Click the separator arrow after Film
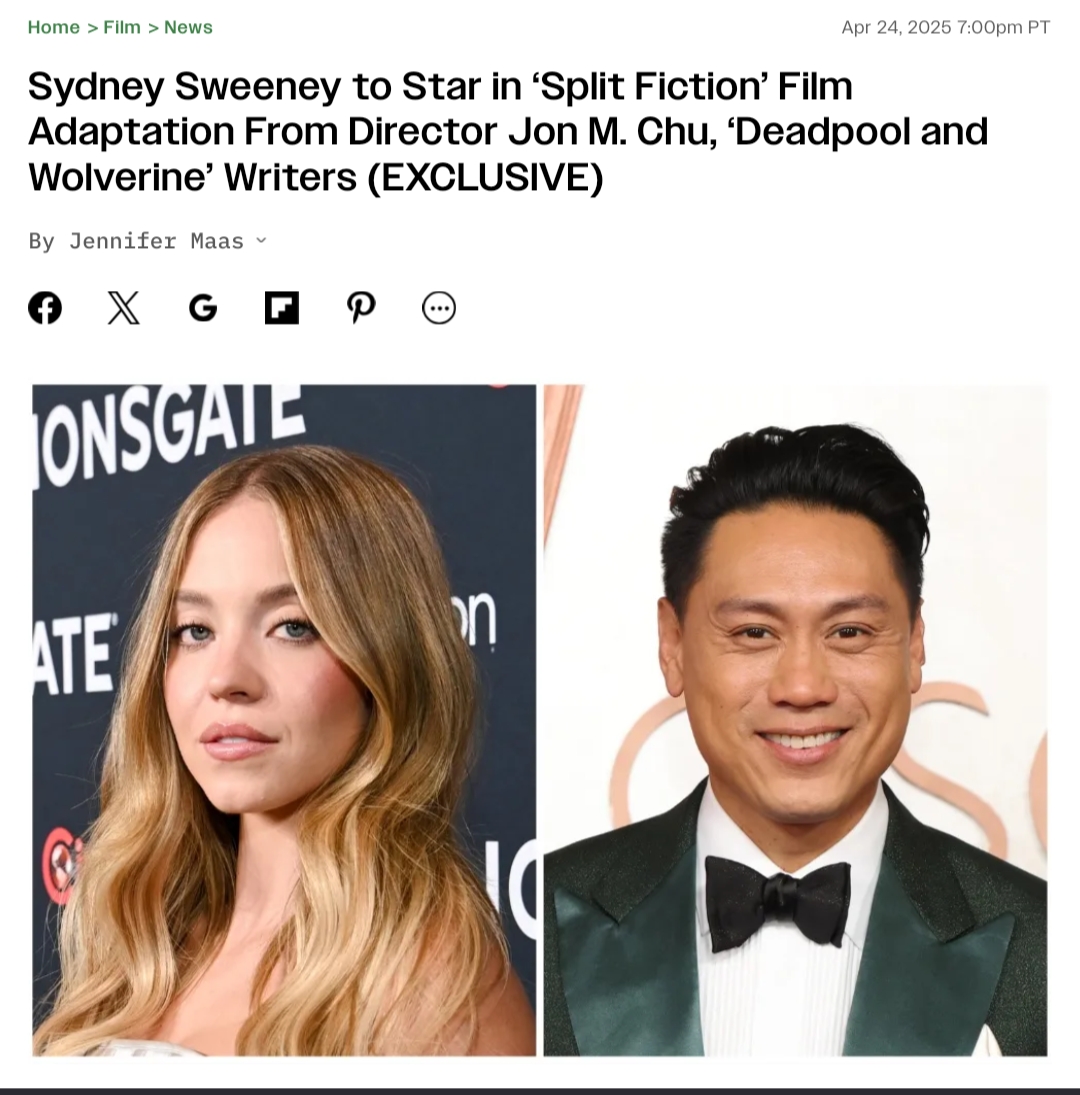Screen dimensions: 1080x1095 click(x=153, y=28)
